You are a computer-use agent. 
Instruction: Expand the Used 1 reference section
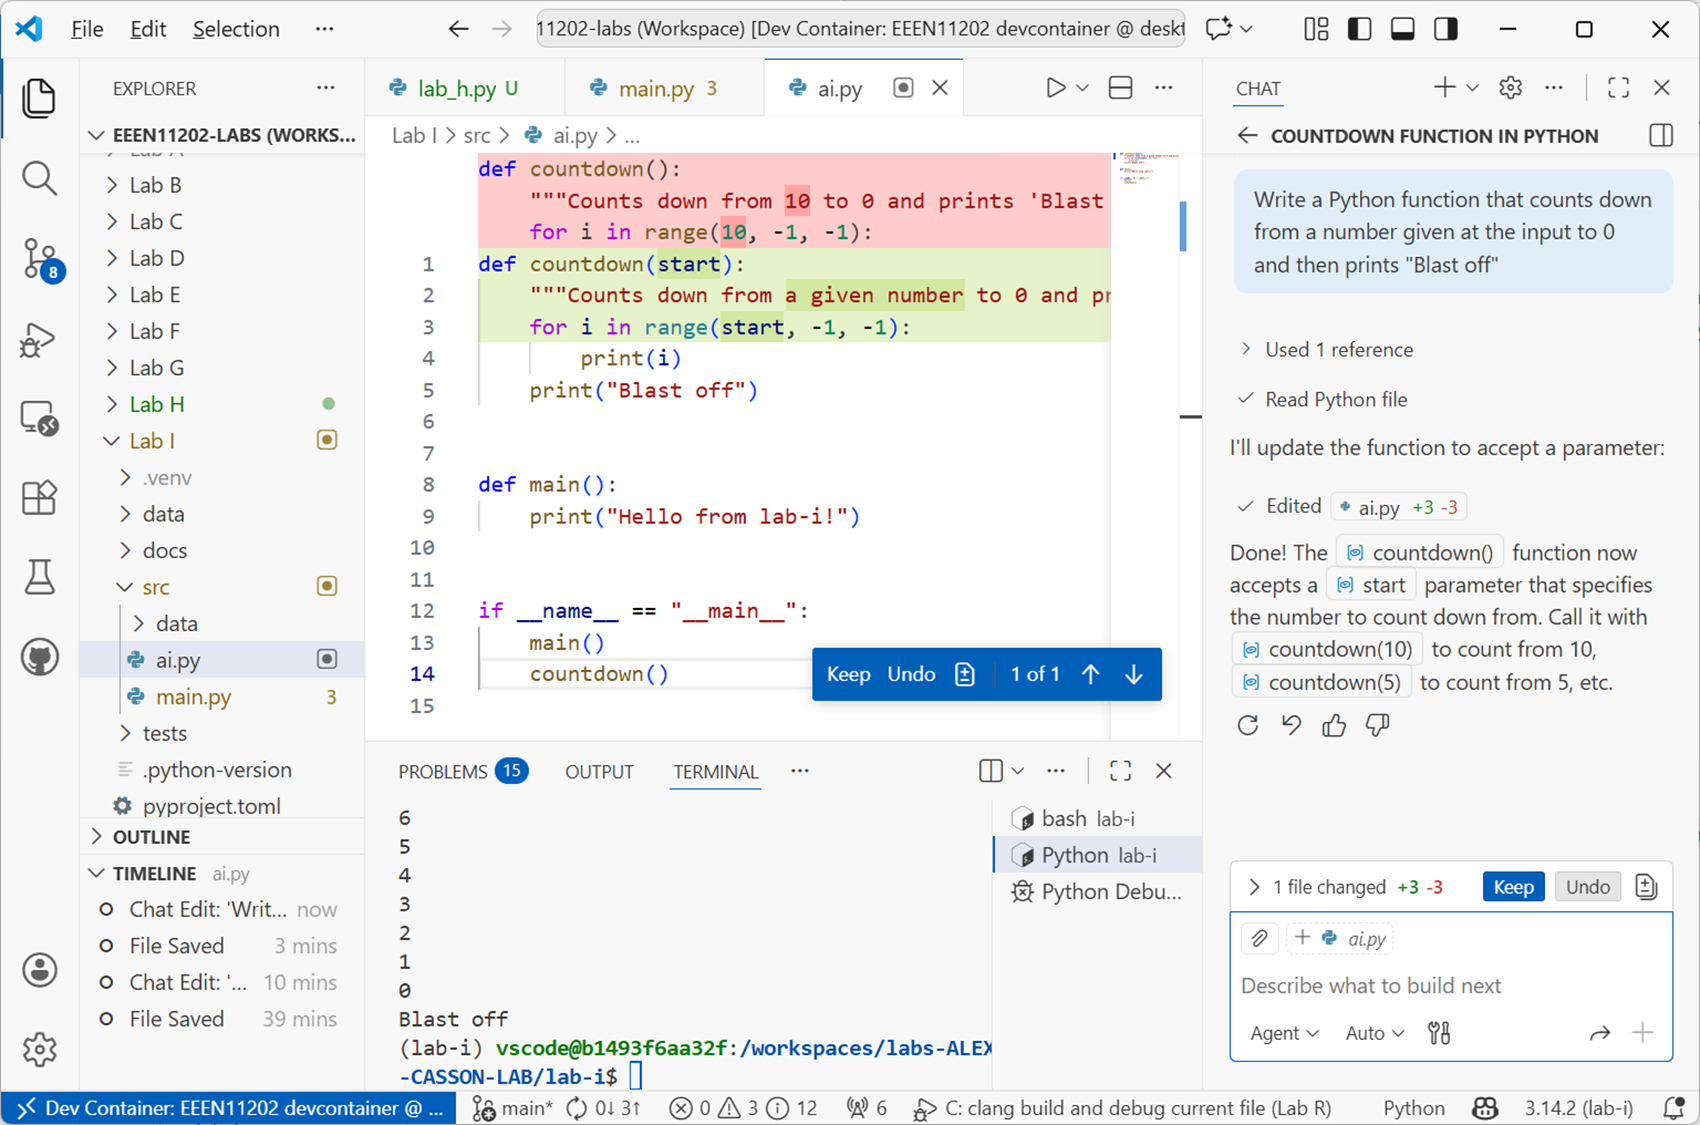pyautogui.click(x=1338, y=349)
